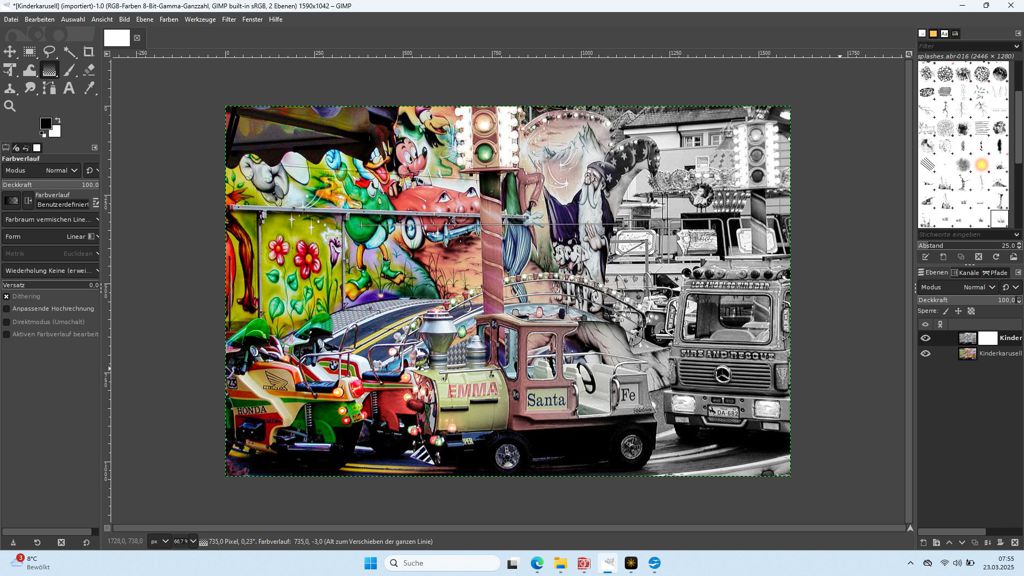Select the white layer mask thumbnail

pyautogui.click(x=987, y=338)
